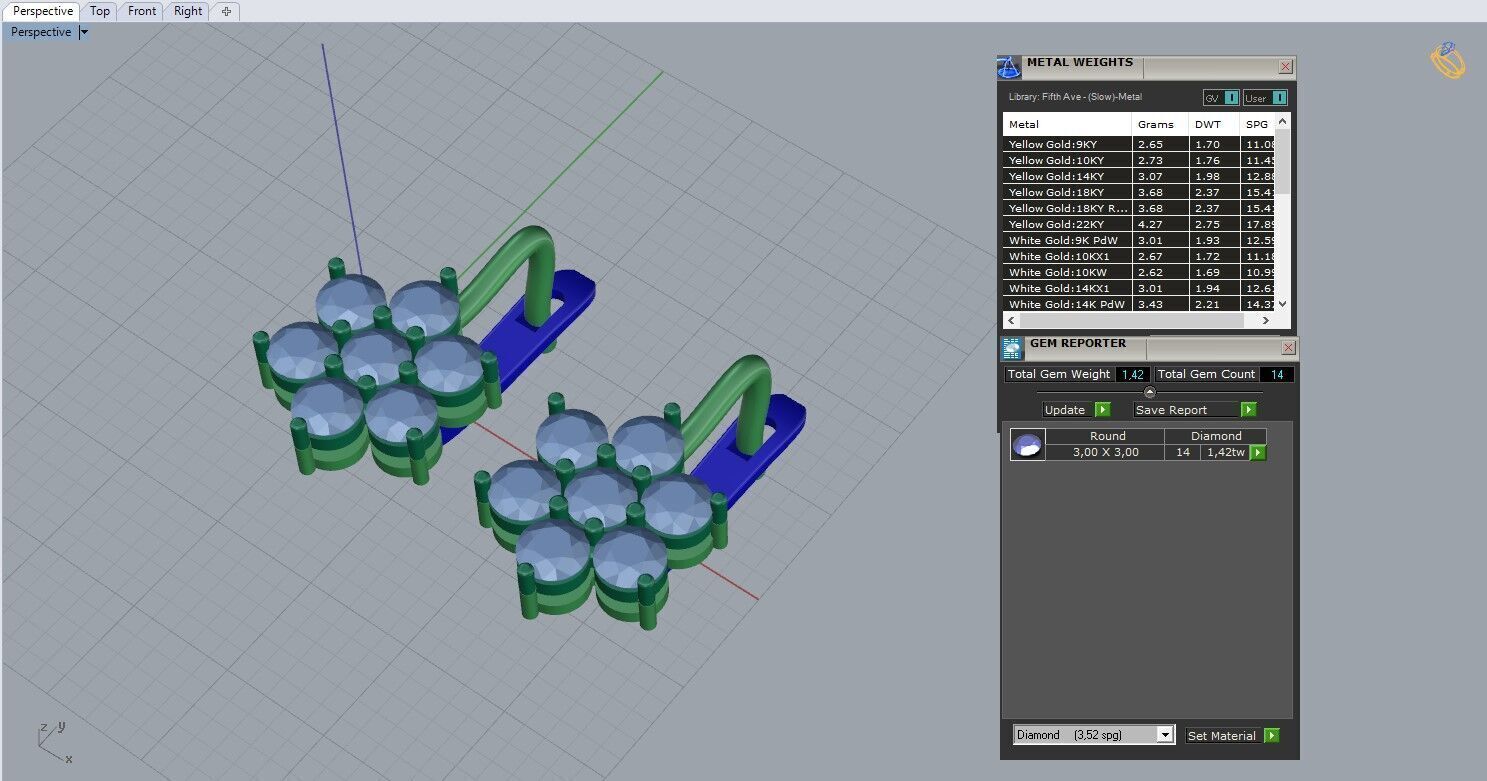Select the Yellow Gold:9KY row
Viewport: 1487px width, 781px height.
click(x=1139, y=144)
